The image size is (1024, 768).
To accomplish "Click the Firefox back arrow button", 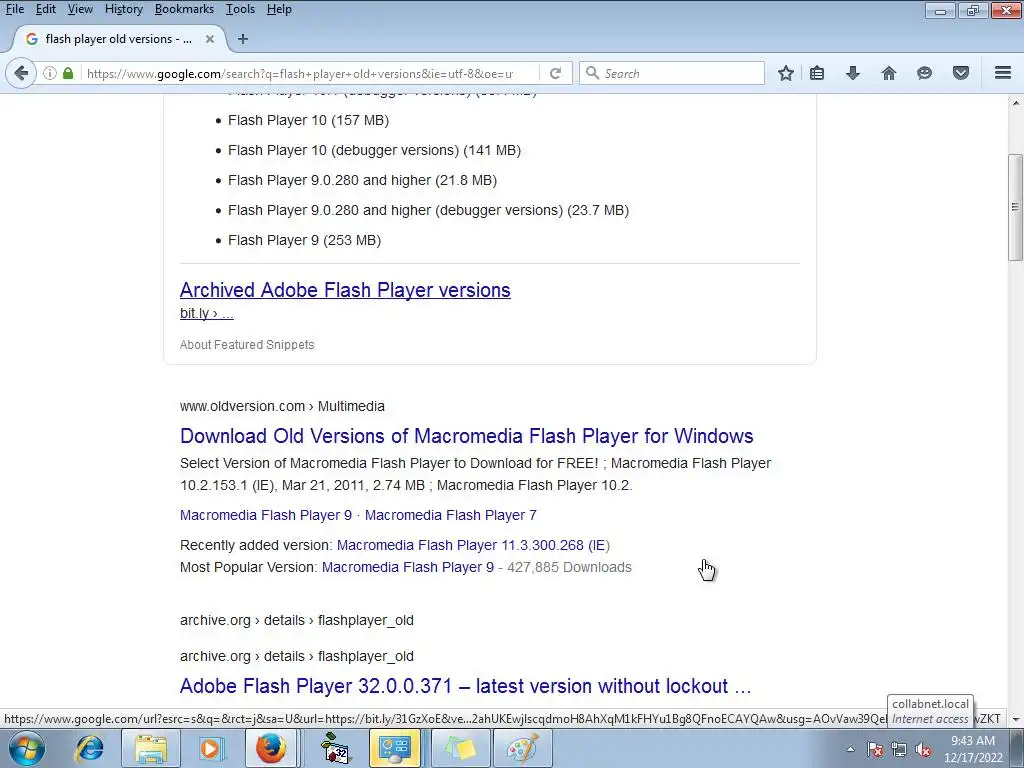I will [21, 73].
